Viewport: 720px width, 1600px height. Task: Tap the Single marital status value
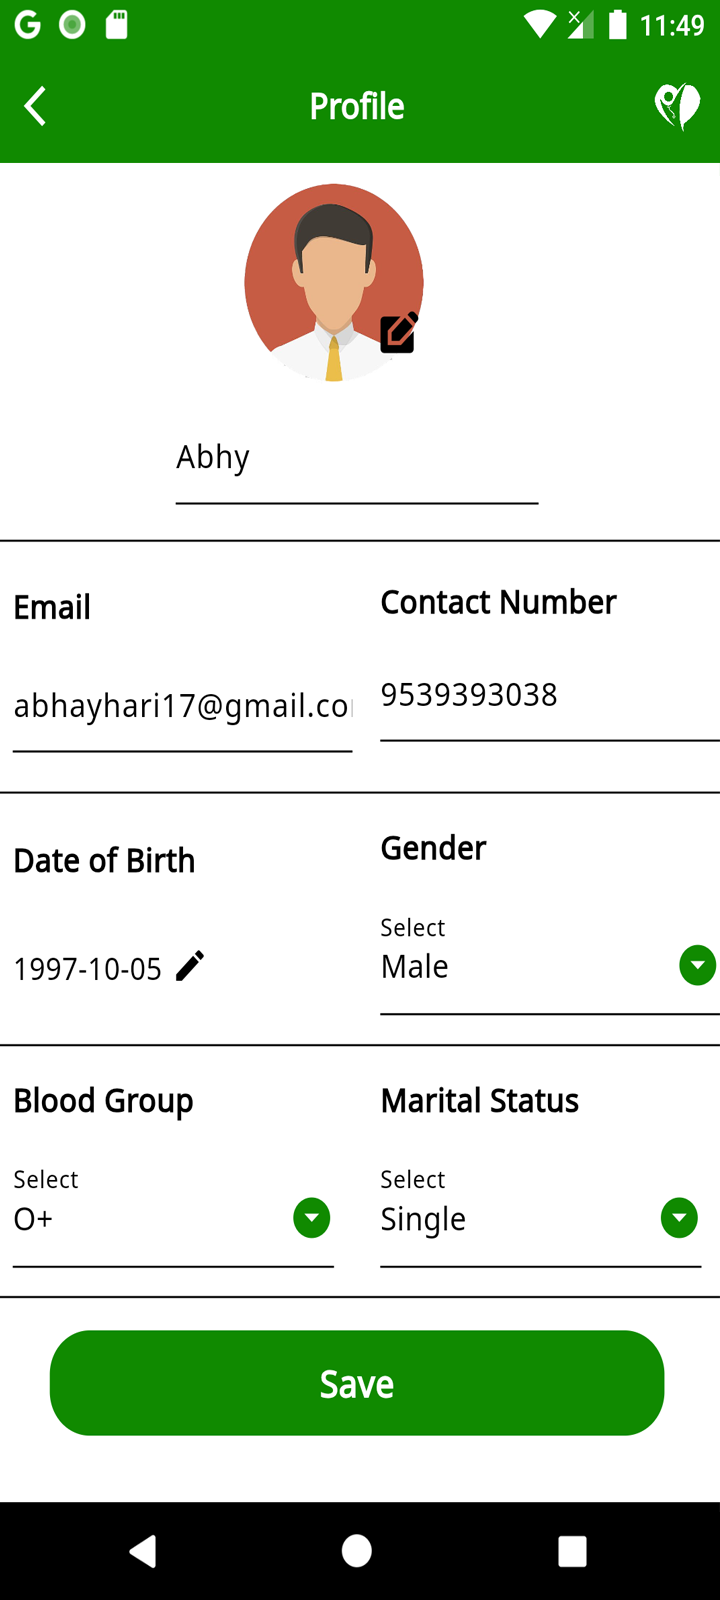point(424,1219)
